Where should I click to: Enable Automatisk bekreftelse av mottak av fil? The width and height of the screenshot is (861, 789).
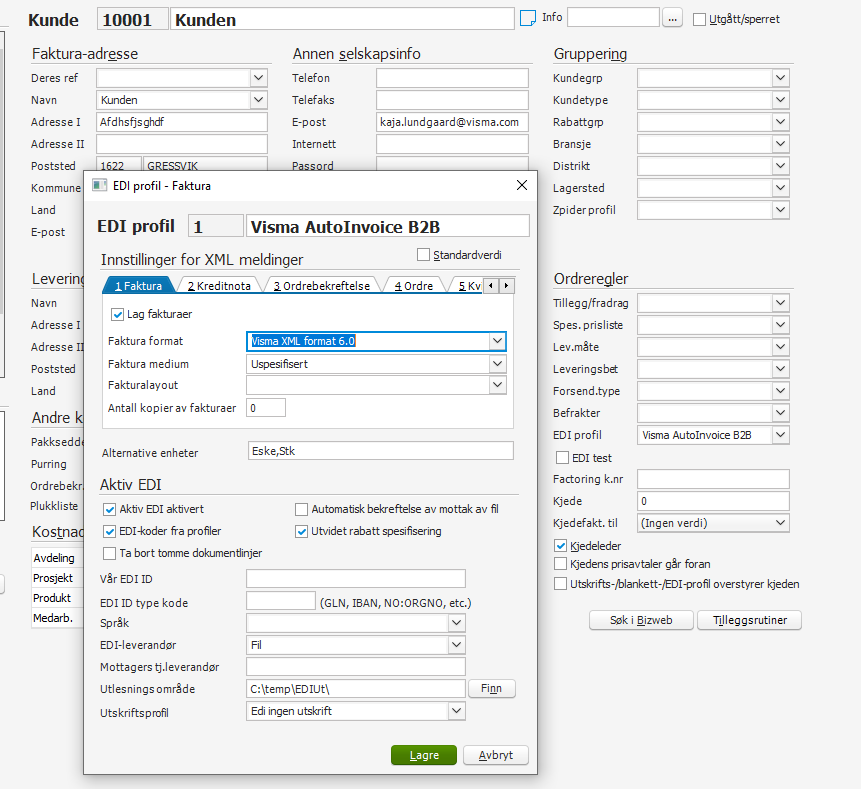pyautogui.click(x=301, y=509)
